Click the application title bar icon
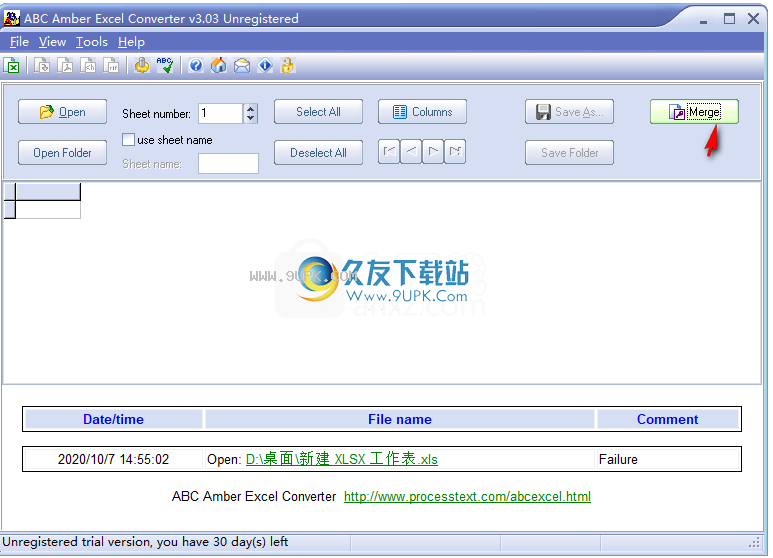 tap(11, 18)
